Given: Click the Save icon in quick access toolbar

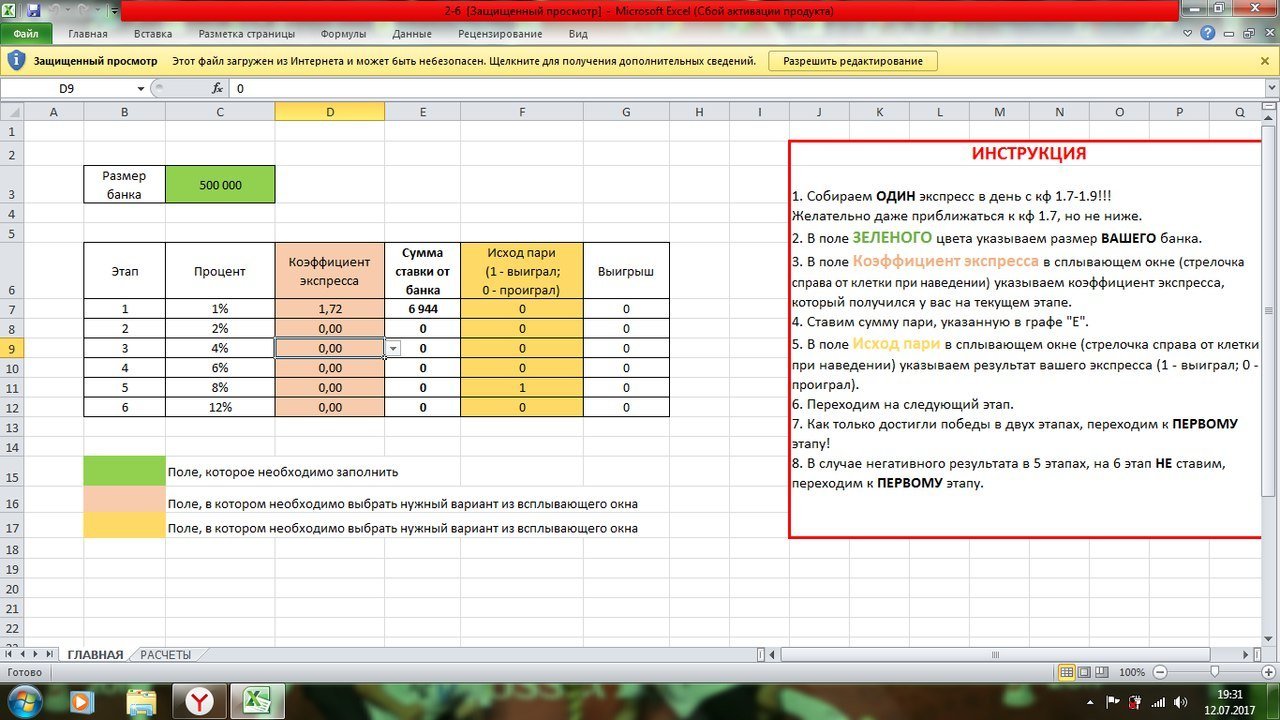Looking at the screenshot, I should [x=34, y=11].
